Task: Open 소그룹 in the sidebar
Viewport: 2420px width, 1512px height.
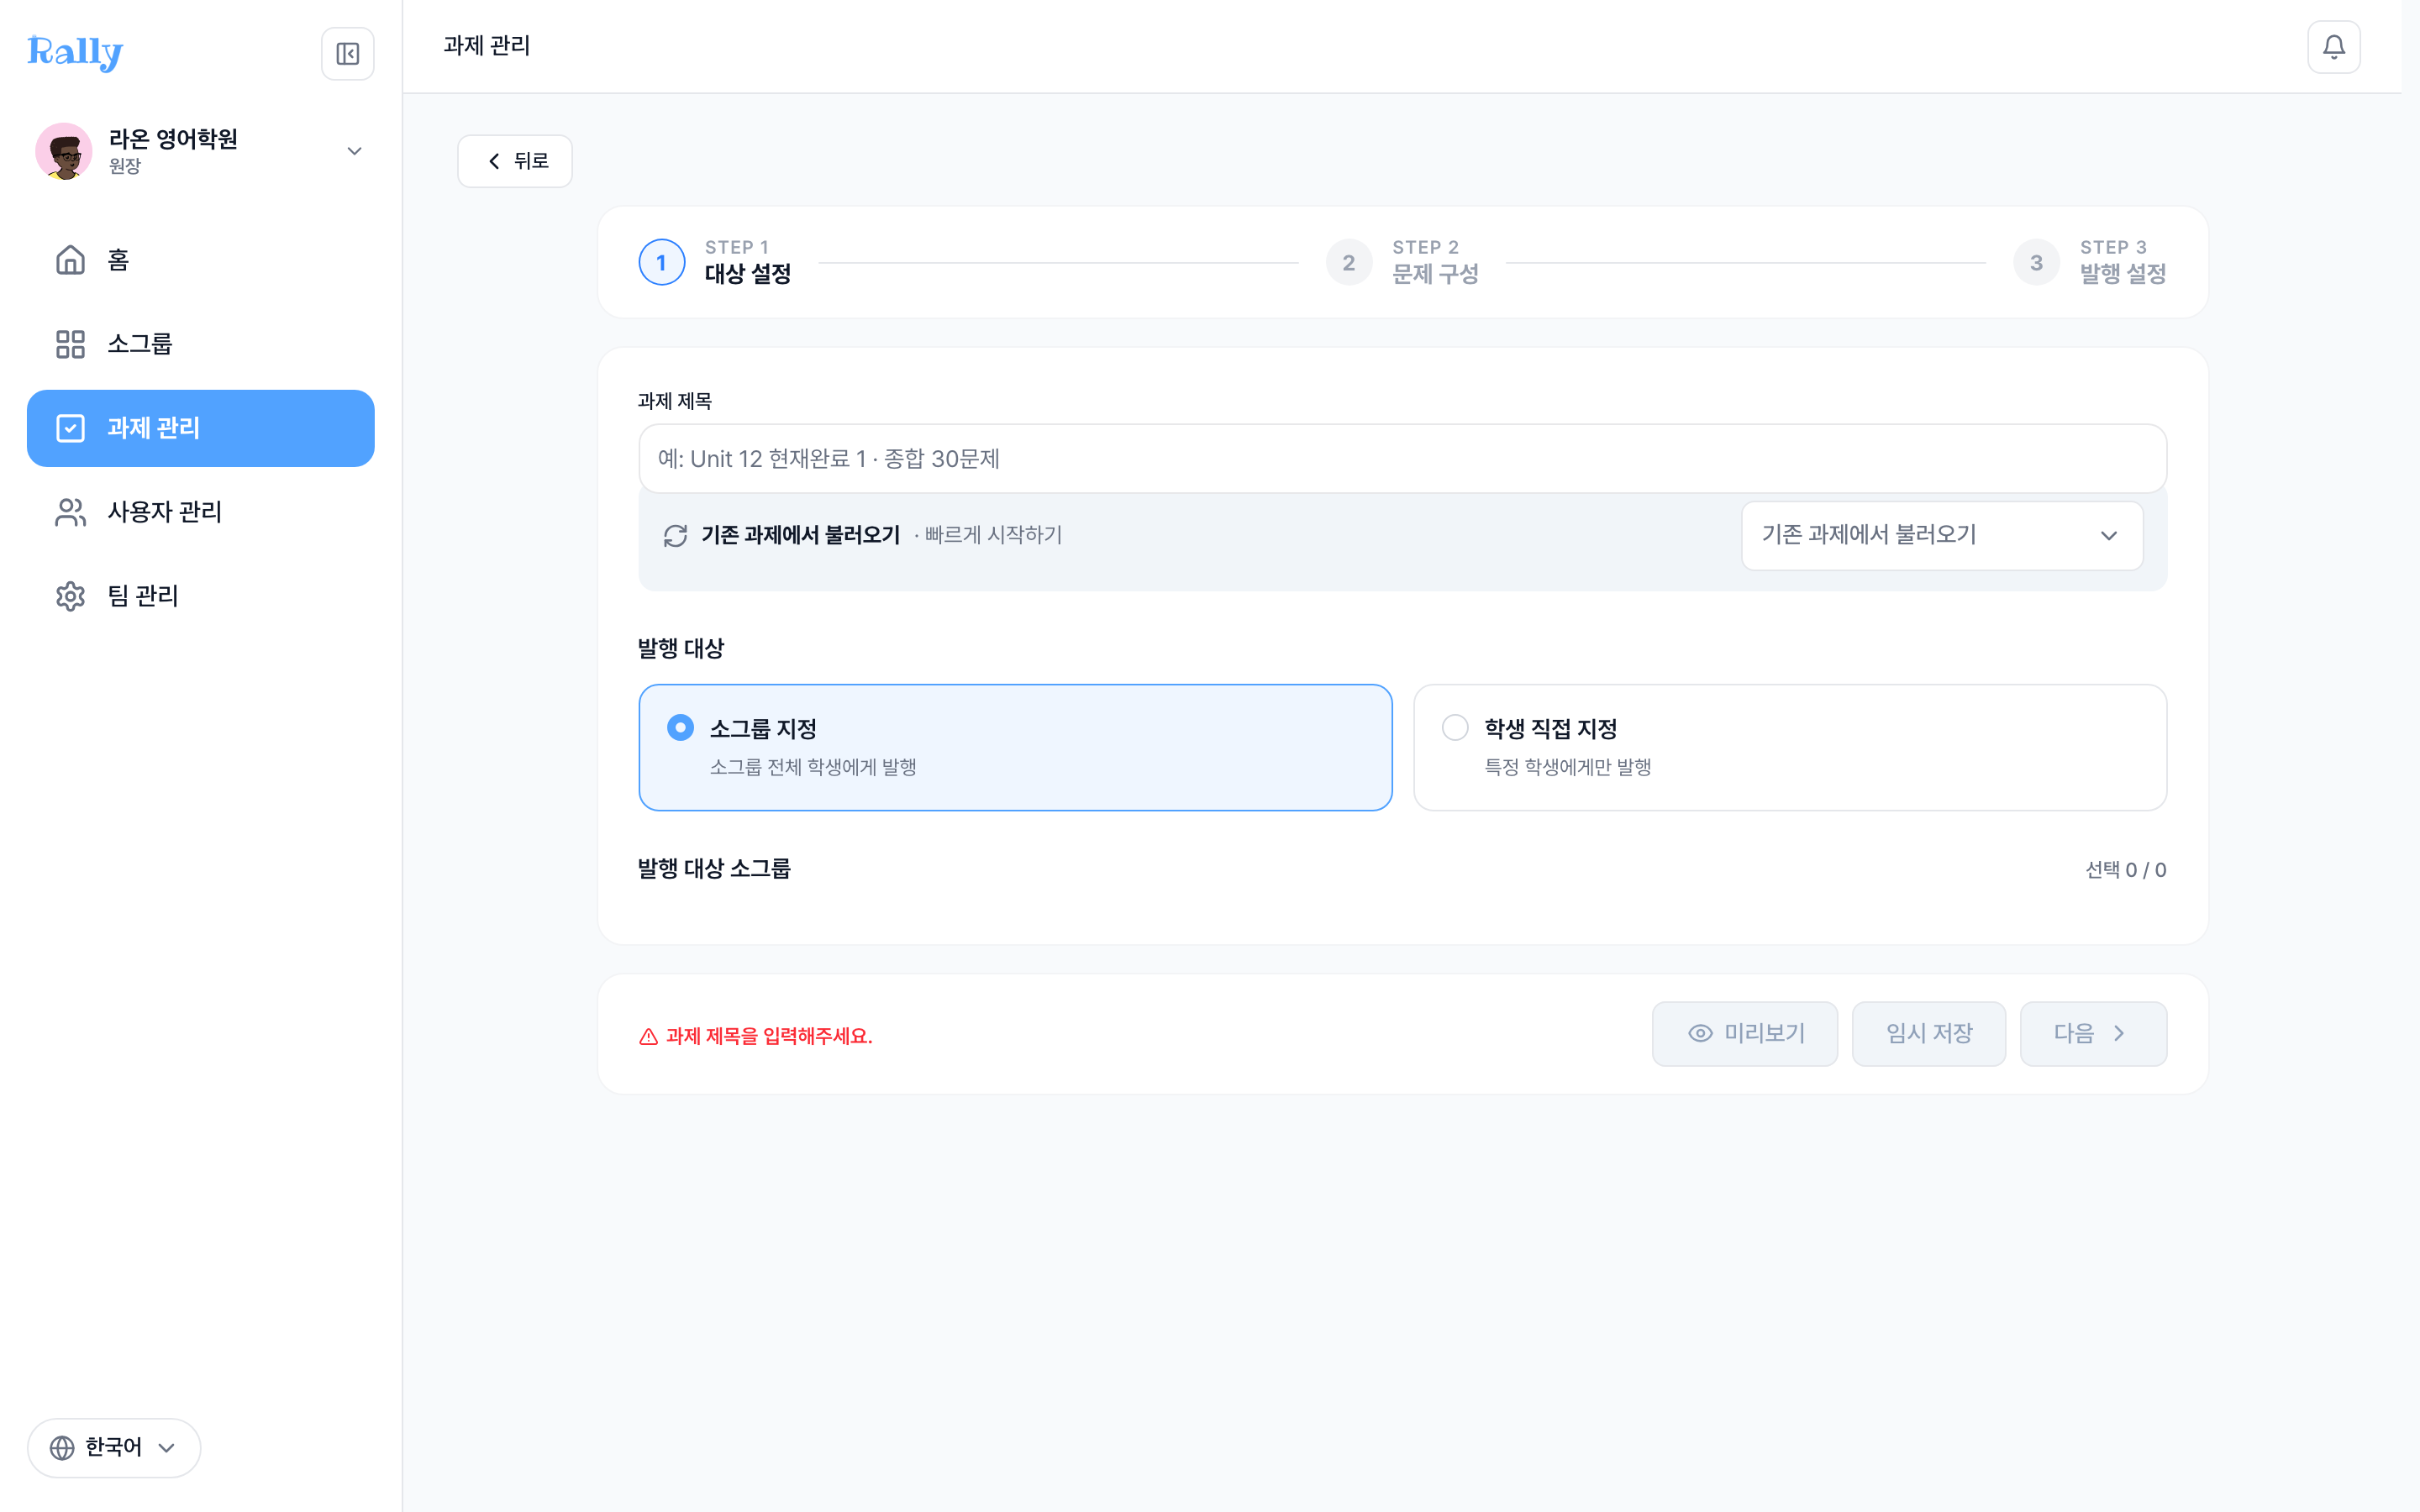Action: coord(201,344)
